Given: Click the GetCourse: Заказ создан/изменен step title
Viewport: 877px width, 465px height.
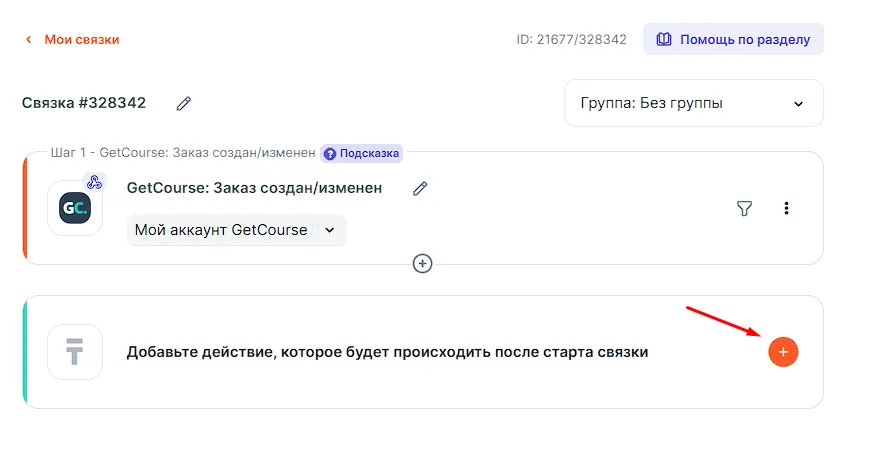Looking at the screenshot, I should 254,188.
